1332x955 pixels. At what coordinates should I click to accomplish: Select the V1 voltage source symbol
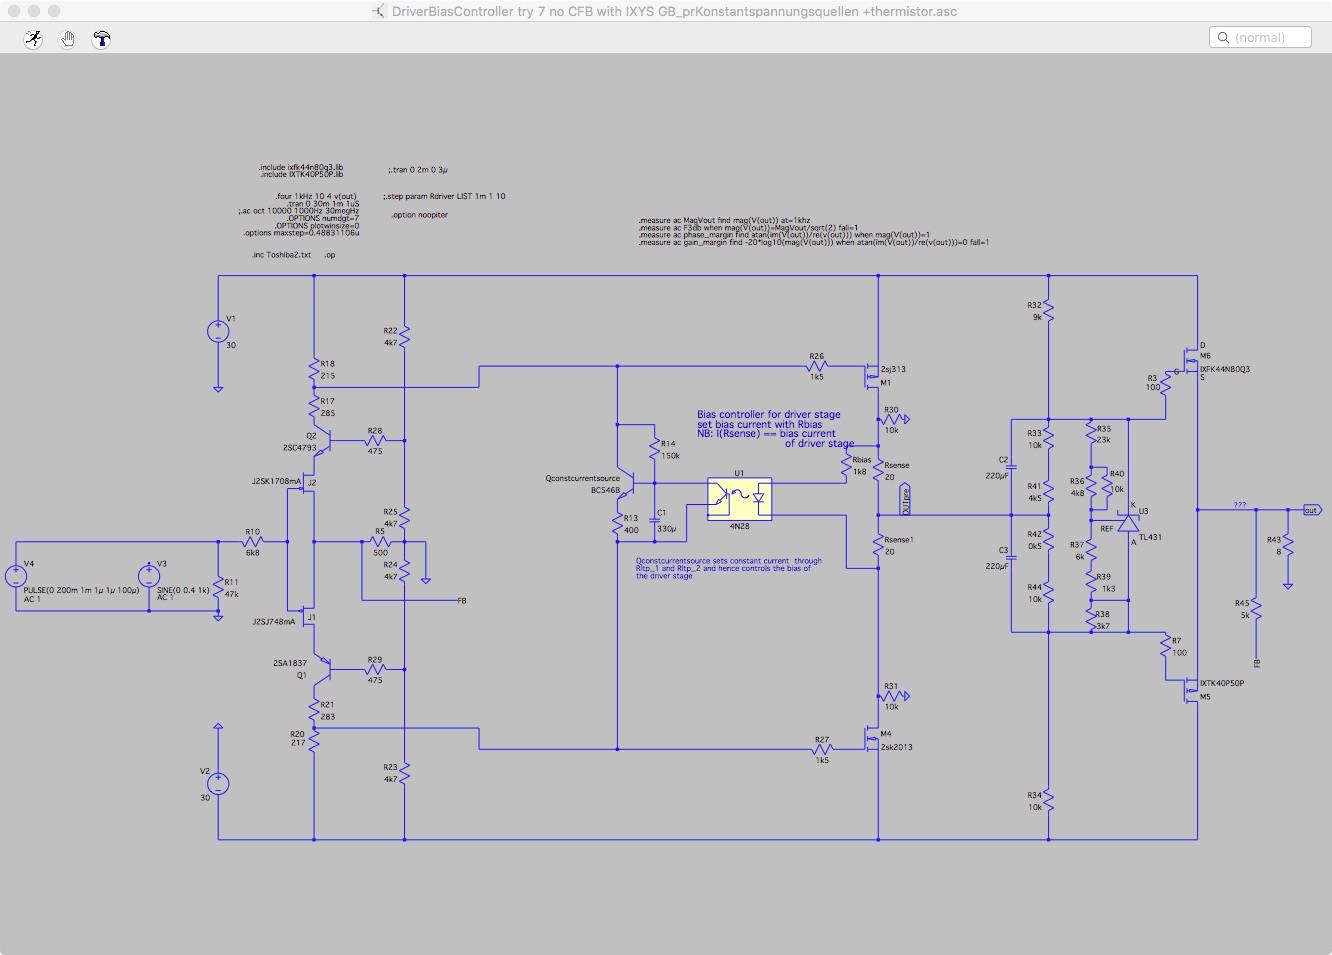[218, 332]
